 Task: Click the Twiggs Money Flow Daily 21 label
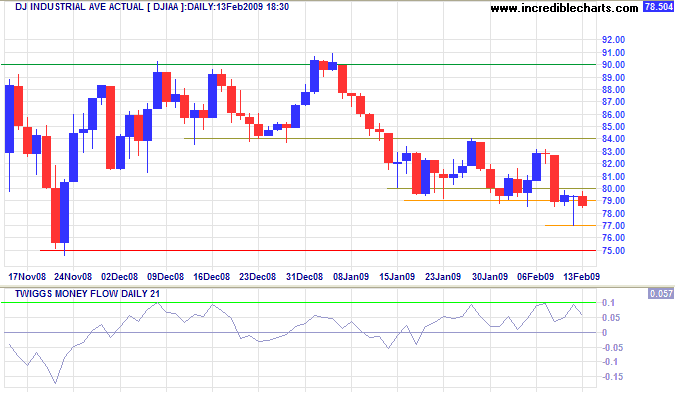point(87,294)
